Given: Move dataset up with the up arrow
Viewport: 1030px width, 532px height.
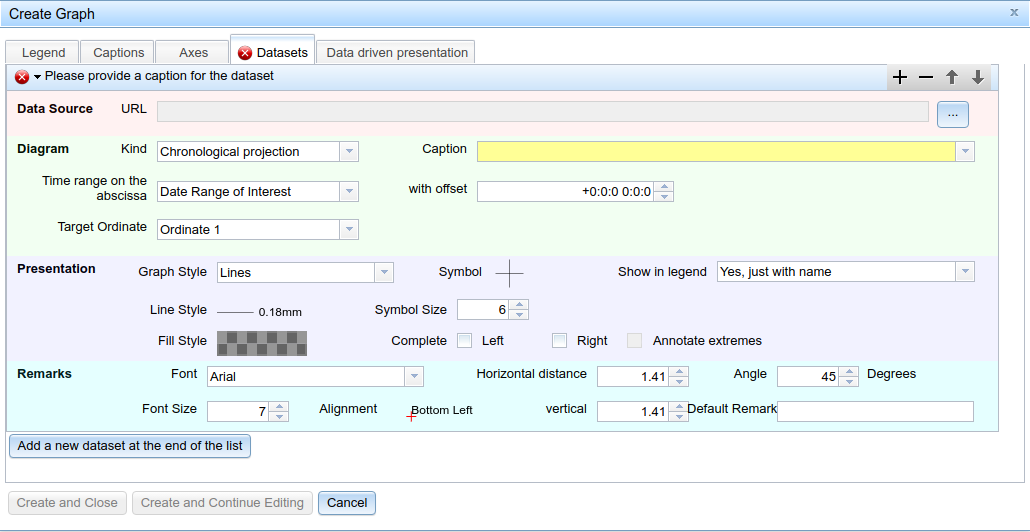Looking at the screenshot, I should pos(952,78).
